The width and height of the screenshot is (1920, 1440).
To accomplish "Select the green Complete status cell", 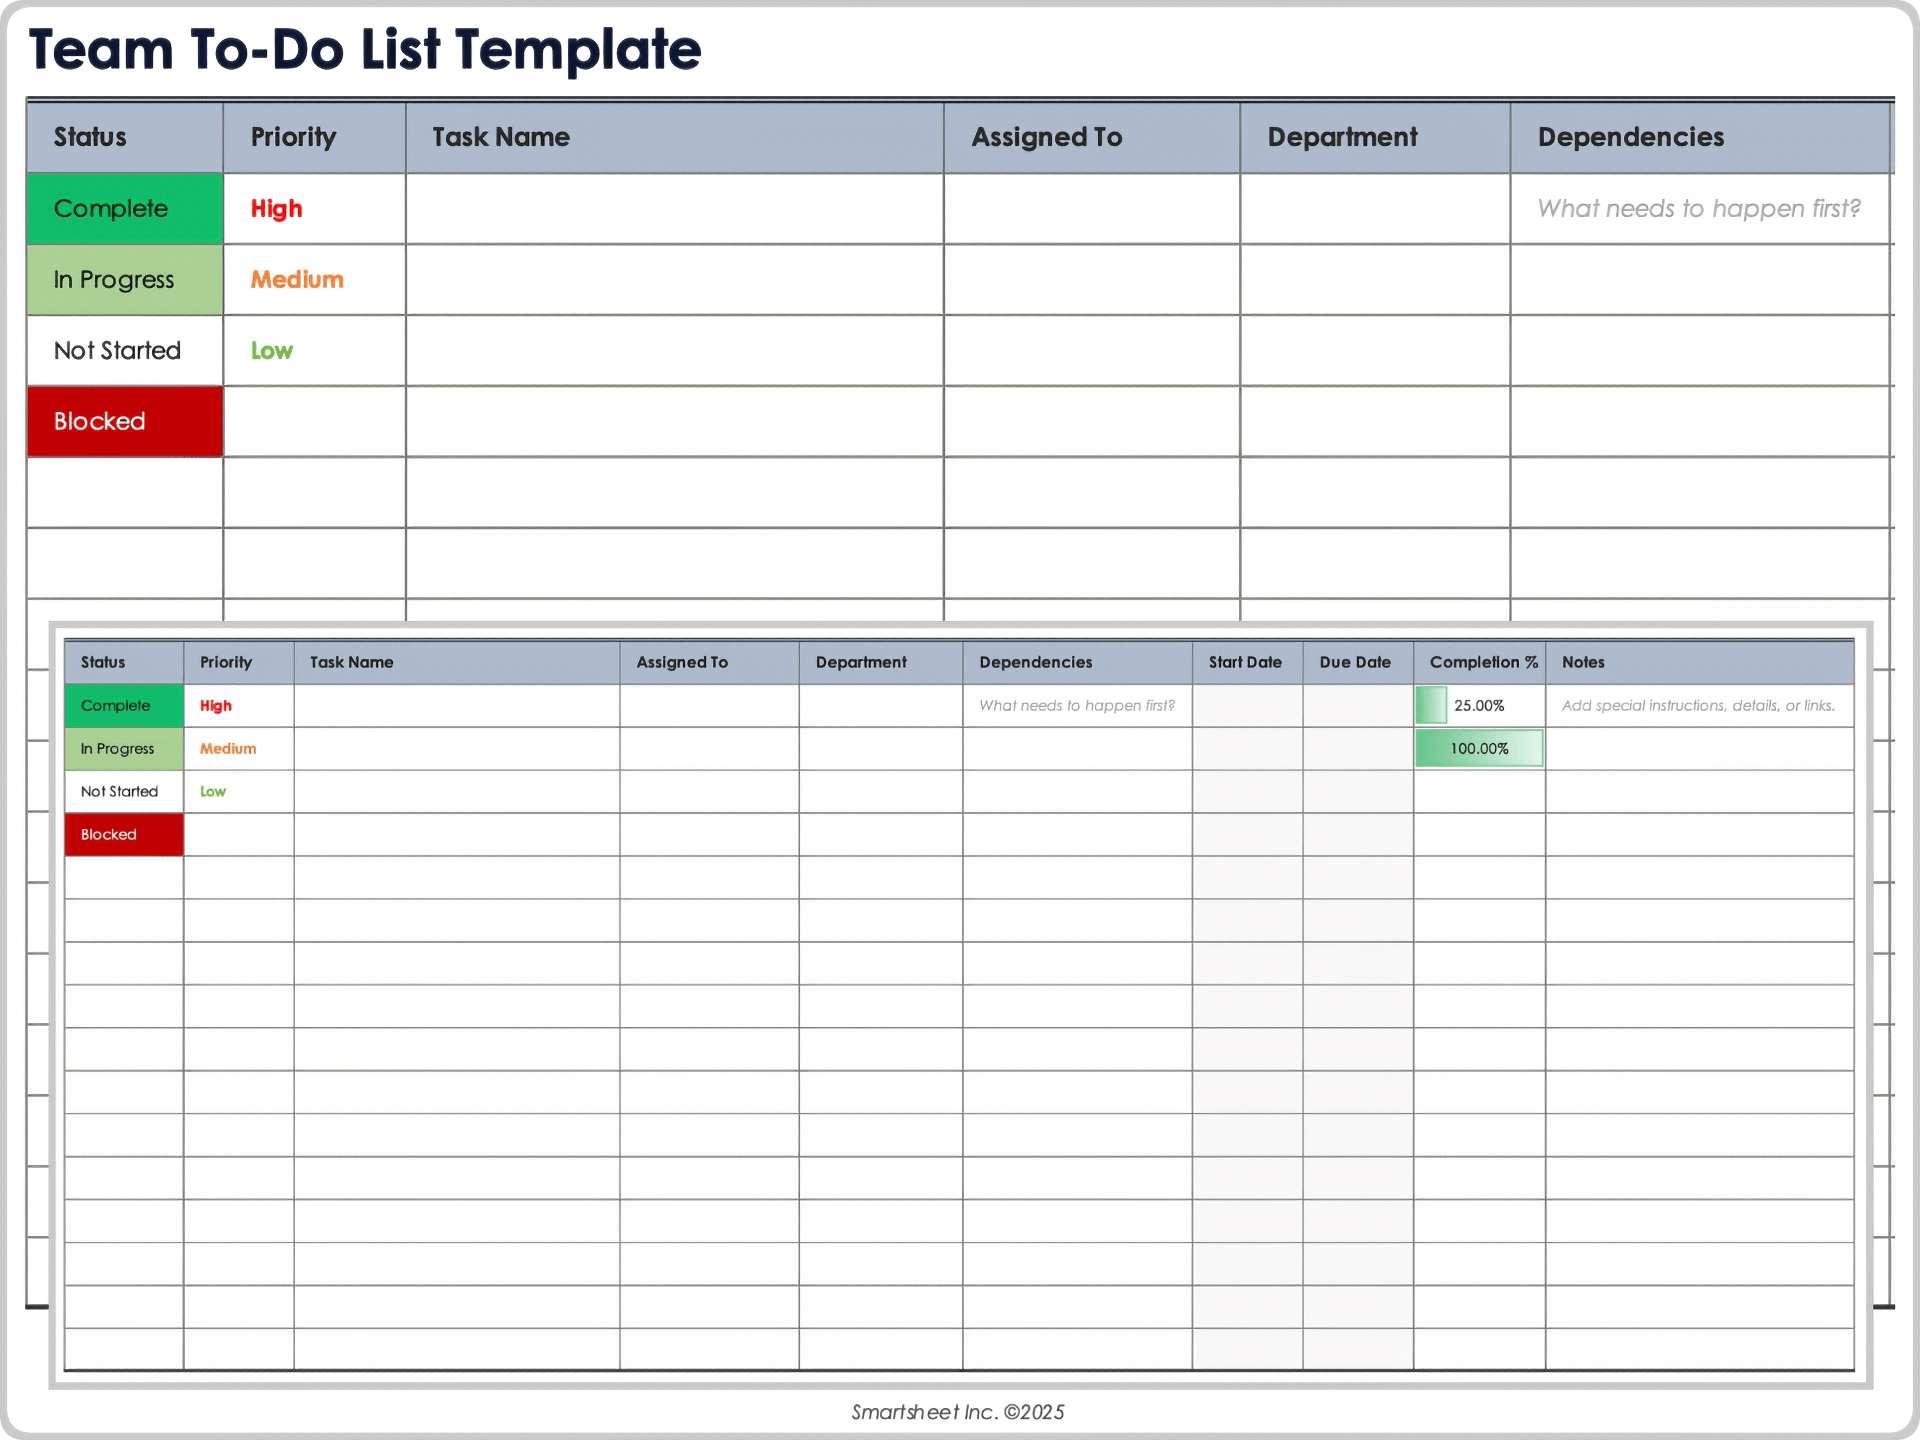I will pyautogui.click(x=123, y=209).
